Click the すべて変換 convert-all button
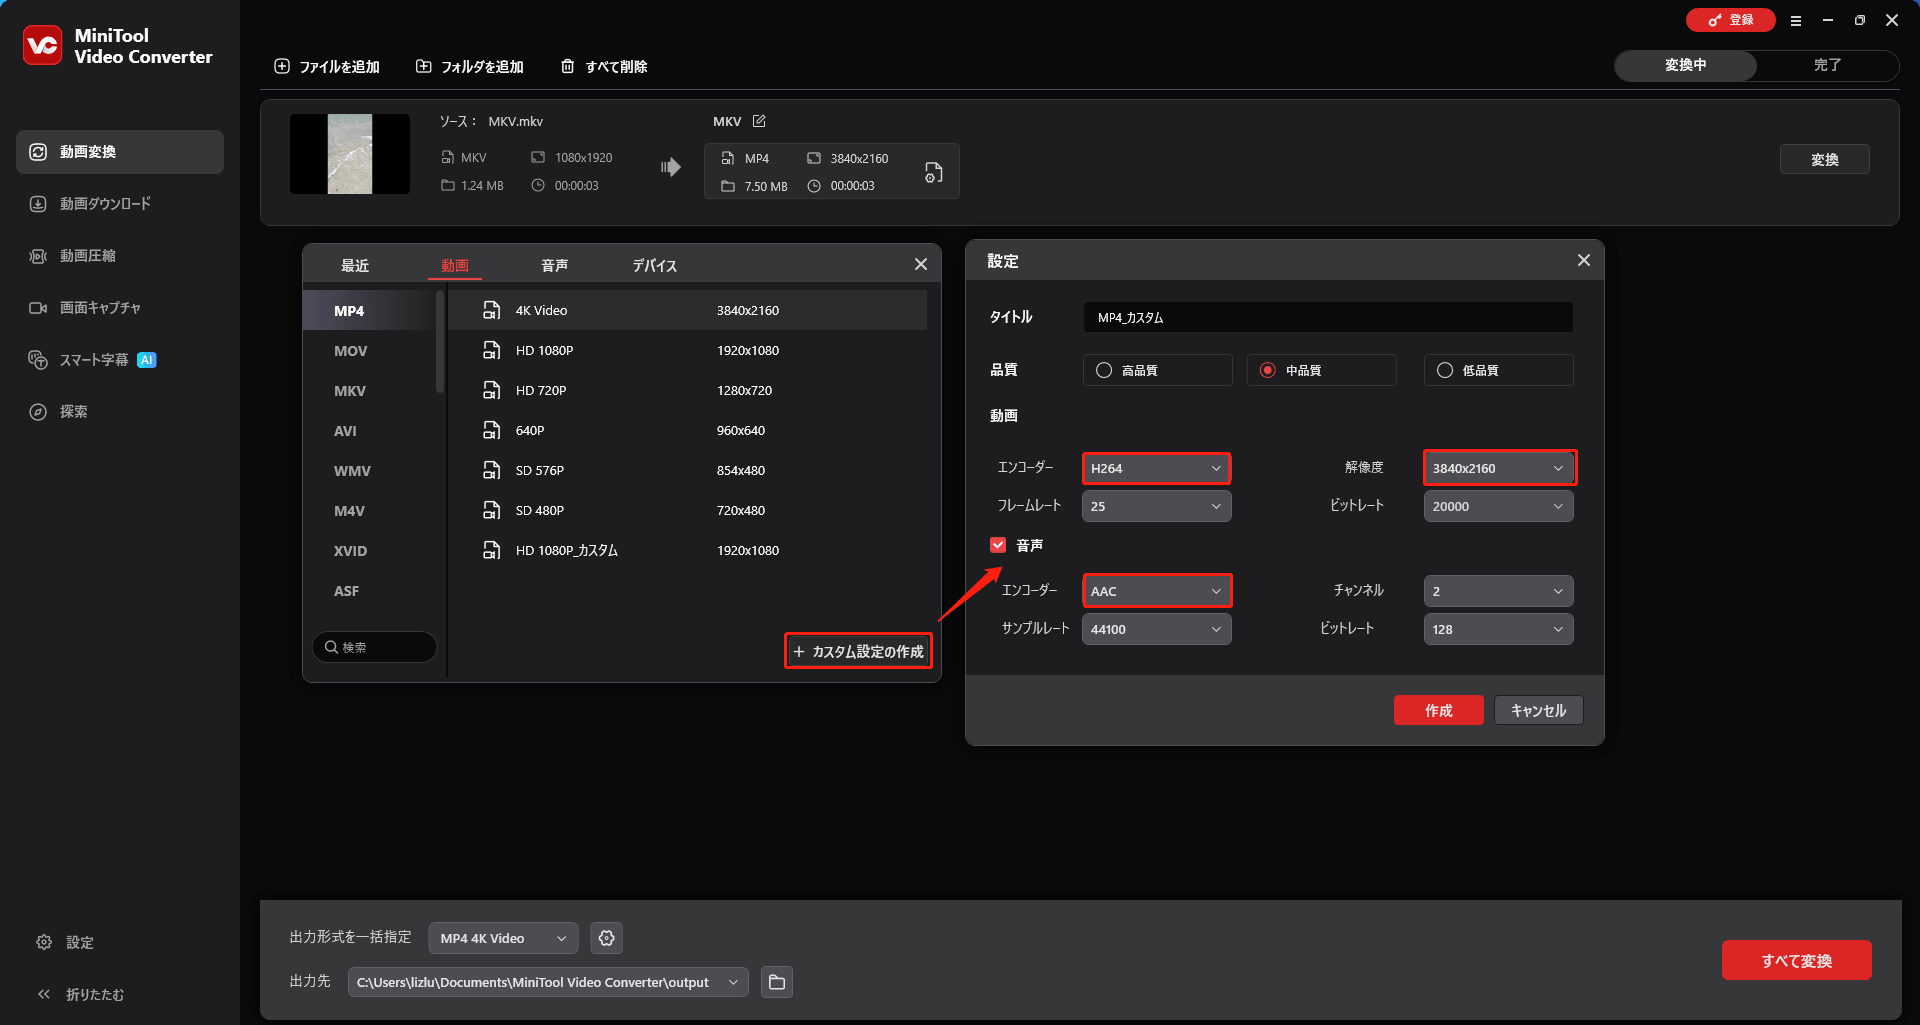This screenshot has height=1025, width=1920. [x=1796, y=960]
